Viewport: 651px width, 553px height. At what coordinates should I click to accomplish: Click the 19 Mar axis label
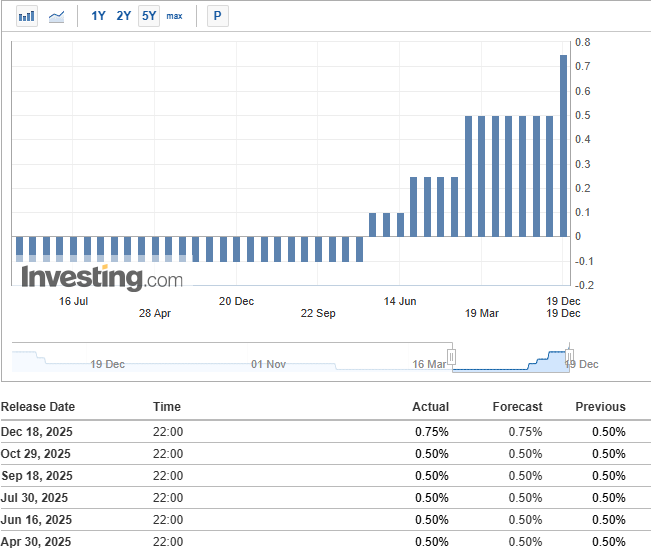click(x=482, y=313)
